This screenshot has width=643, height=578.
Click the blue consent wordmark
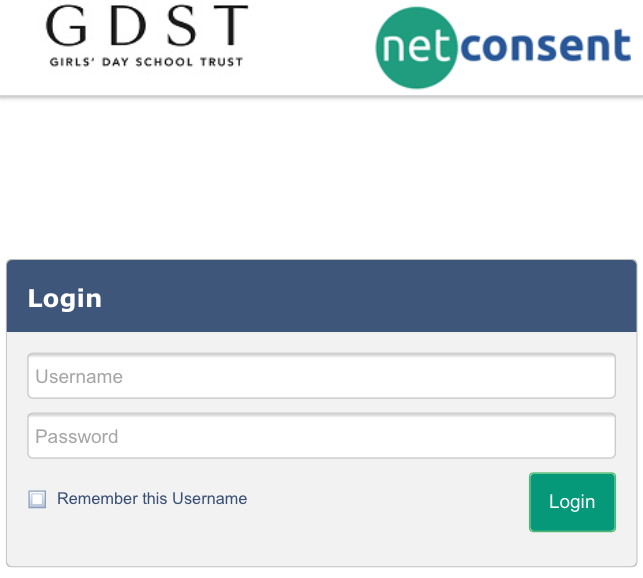[x=545, y=45]
